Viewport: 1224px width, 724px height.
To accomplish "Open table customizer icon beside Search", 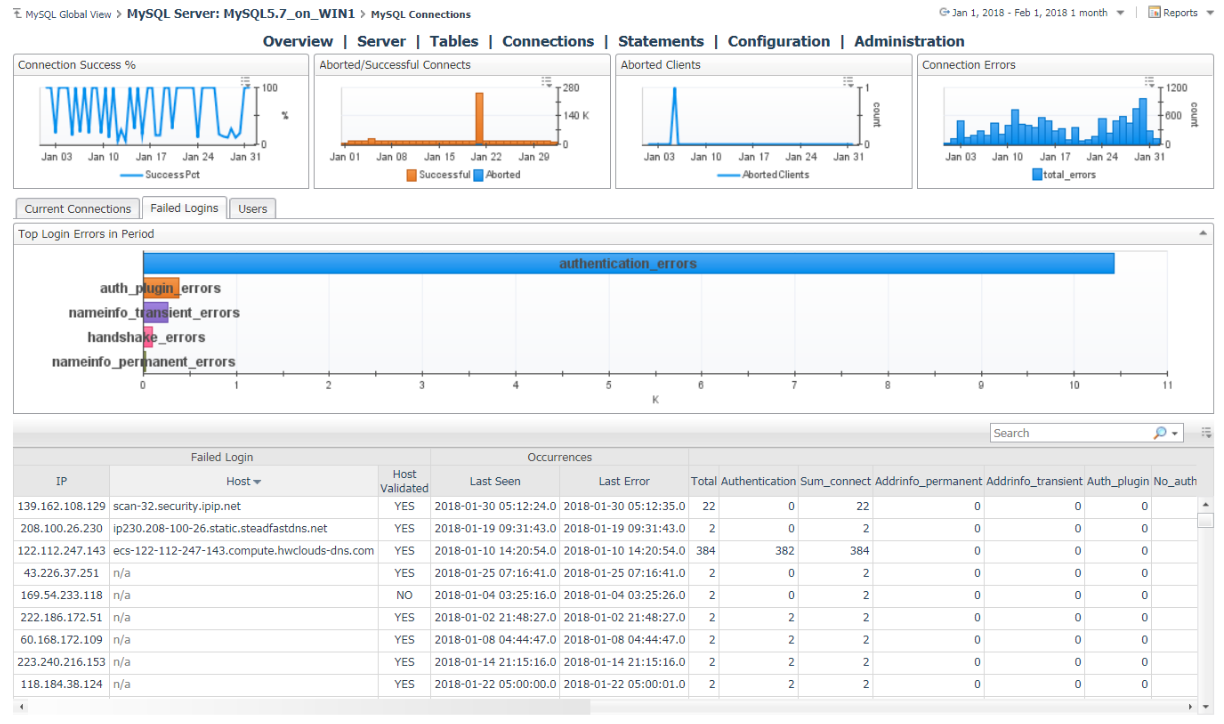I will click(x=1207, y=433).
